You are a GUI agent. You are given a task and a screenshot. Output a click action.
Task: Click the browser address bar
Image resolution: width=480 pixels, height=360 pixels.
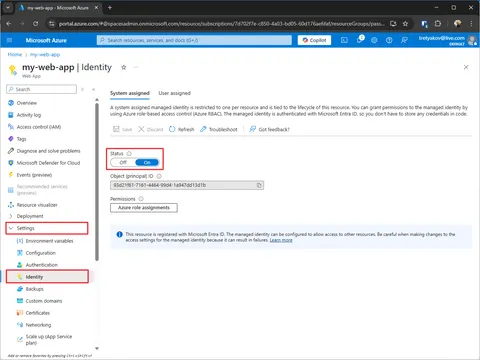click(222, 24)
